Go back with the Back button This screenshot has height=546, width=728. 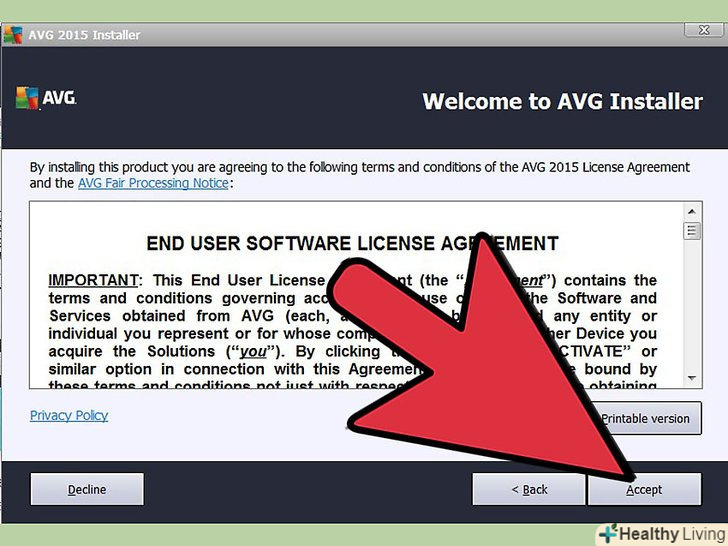coord(529,489)
